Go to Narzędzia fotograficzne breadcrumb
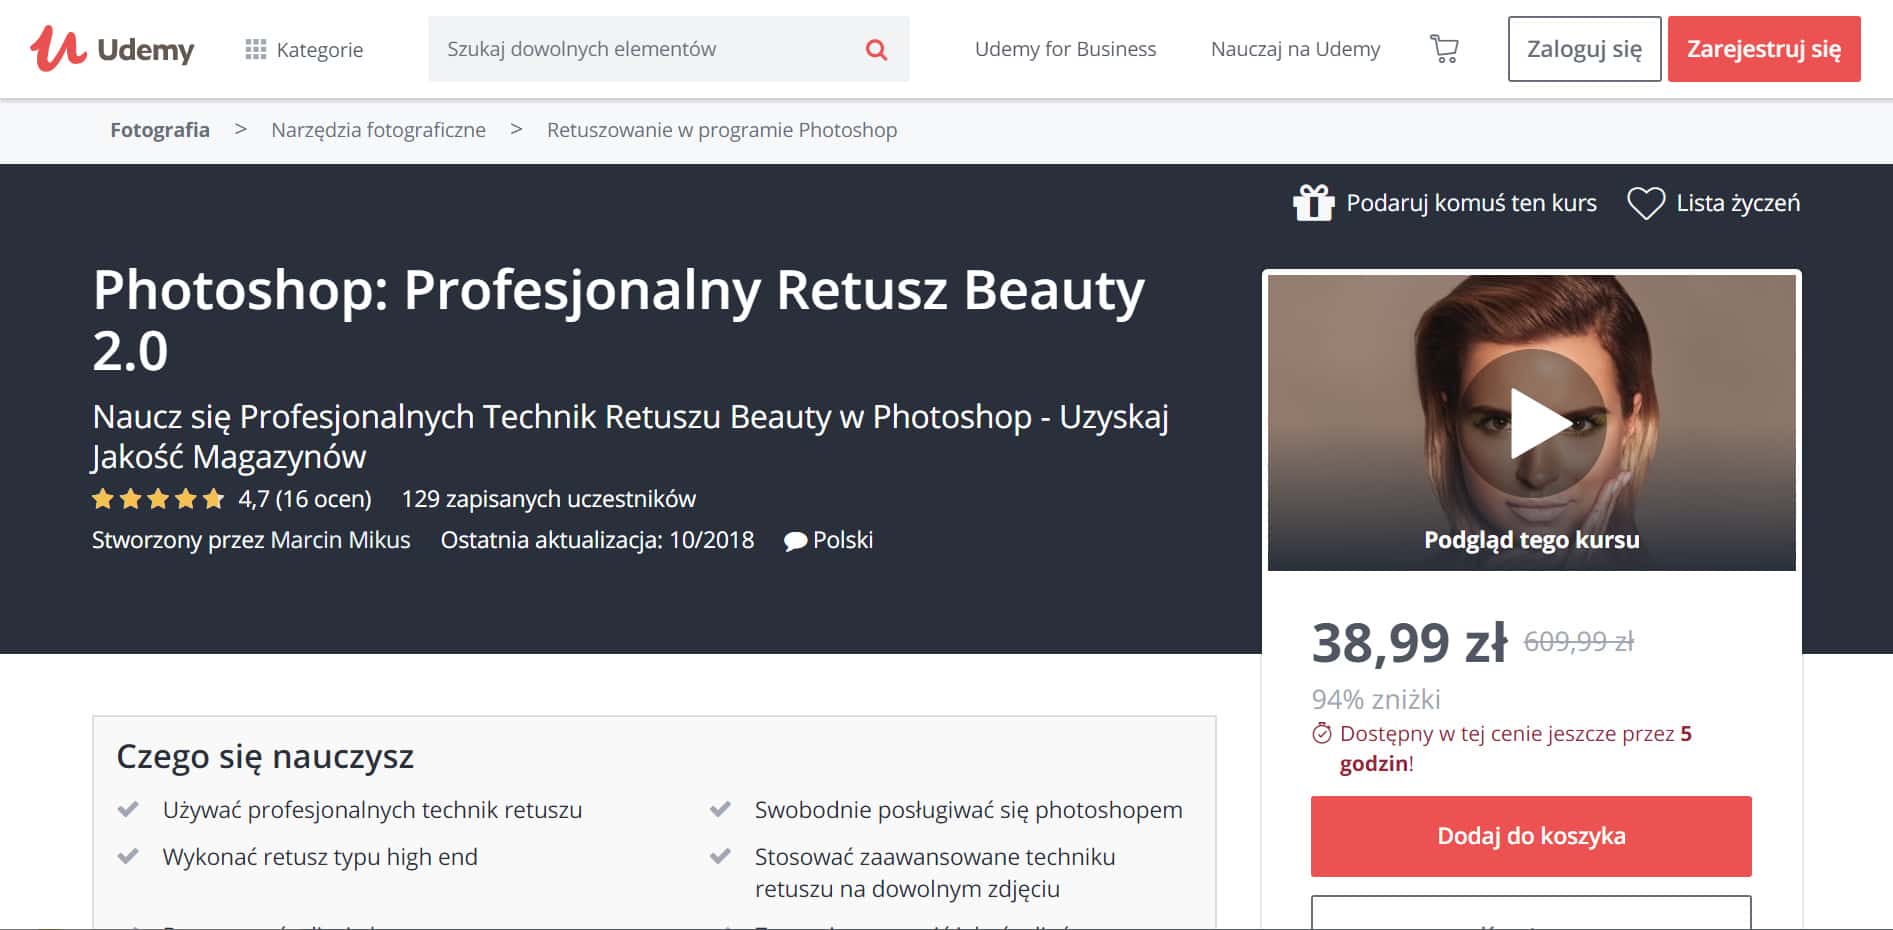 tap(378, 130)
